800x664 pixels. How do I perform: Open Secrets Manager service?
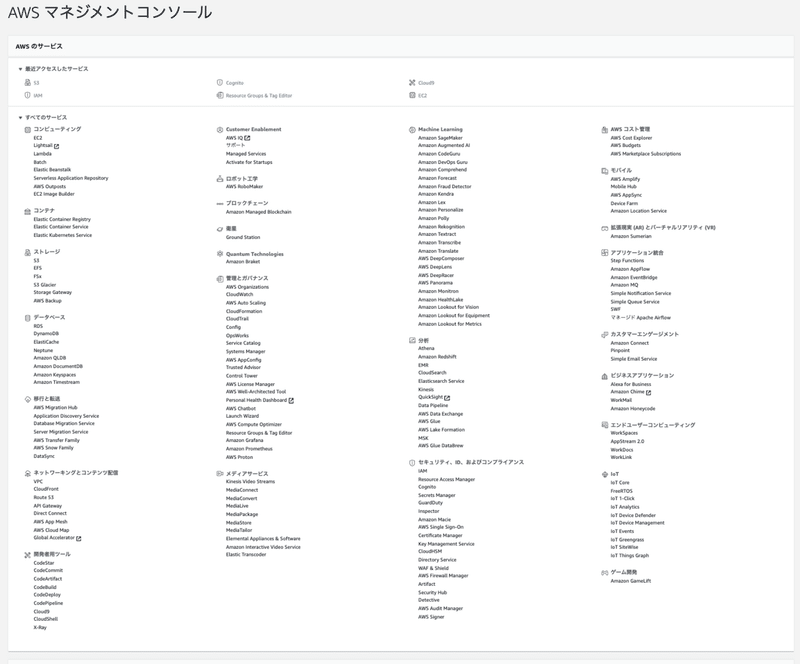point(437,495)
